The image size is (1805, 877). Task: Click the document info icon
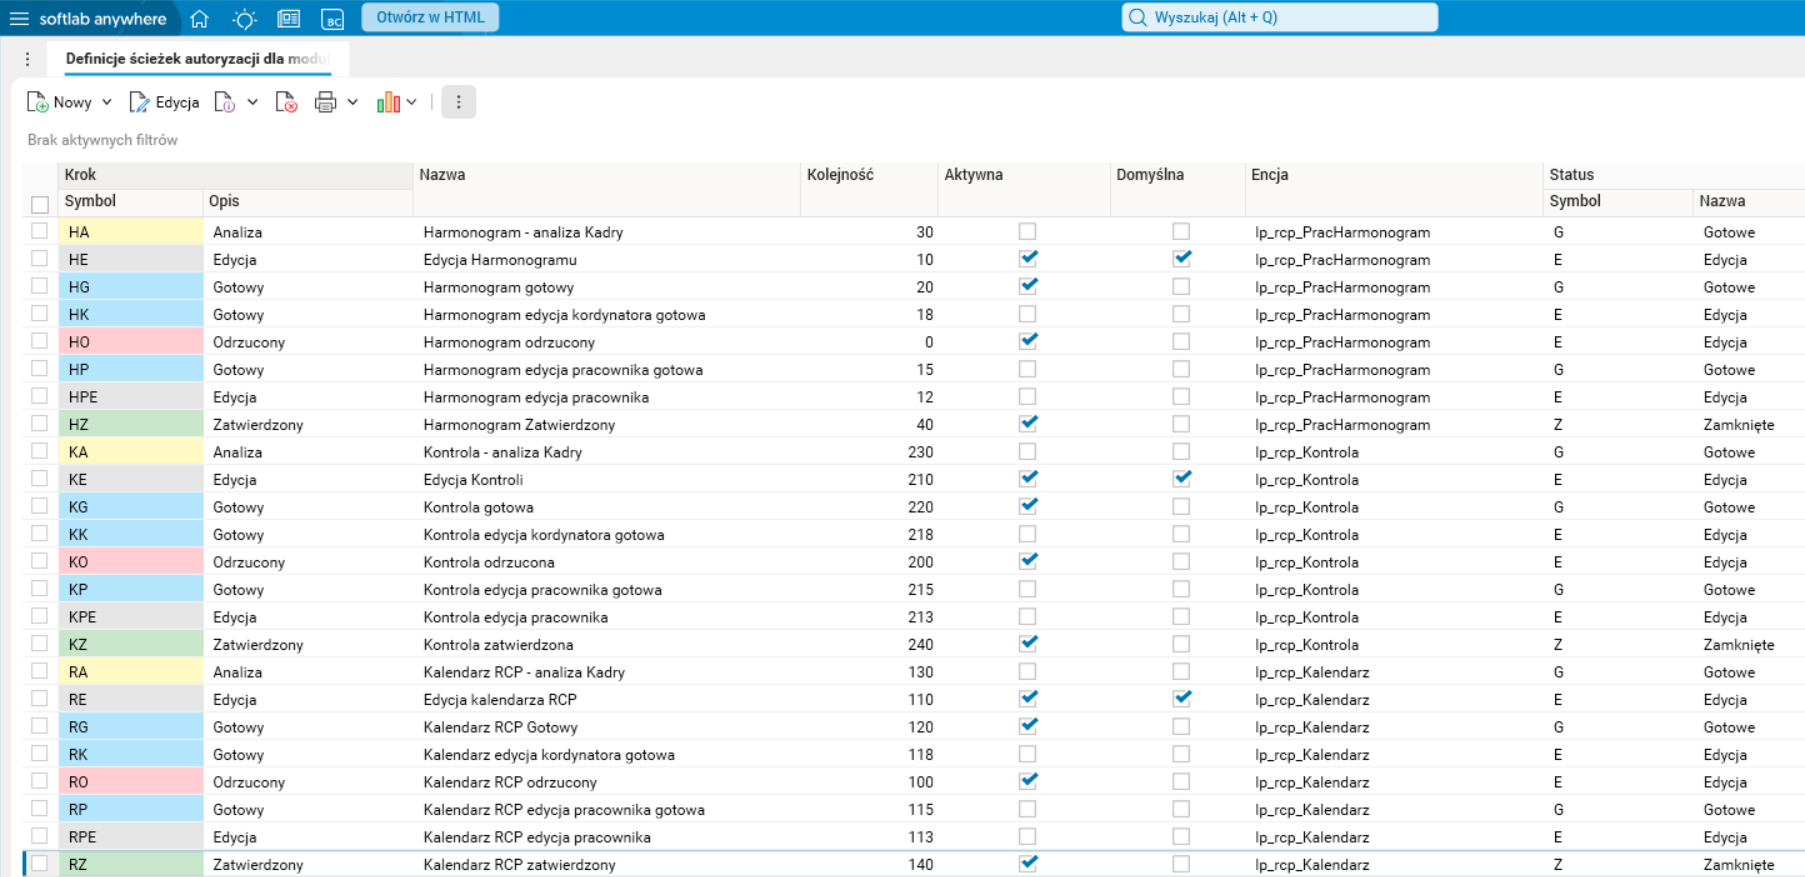[x=225, y=102]
